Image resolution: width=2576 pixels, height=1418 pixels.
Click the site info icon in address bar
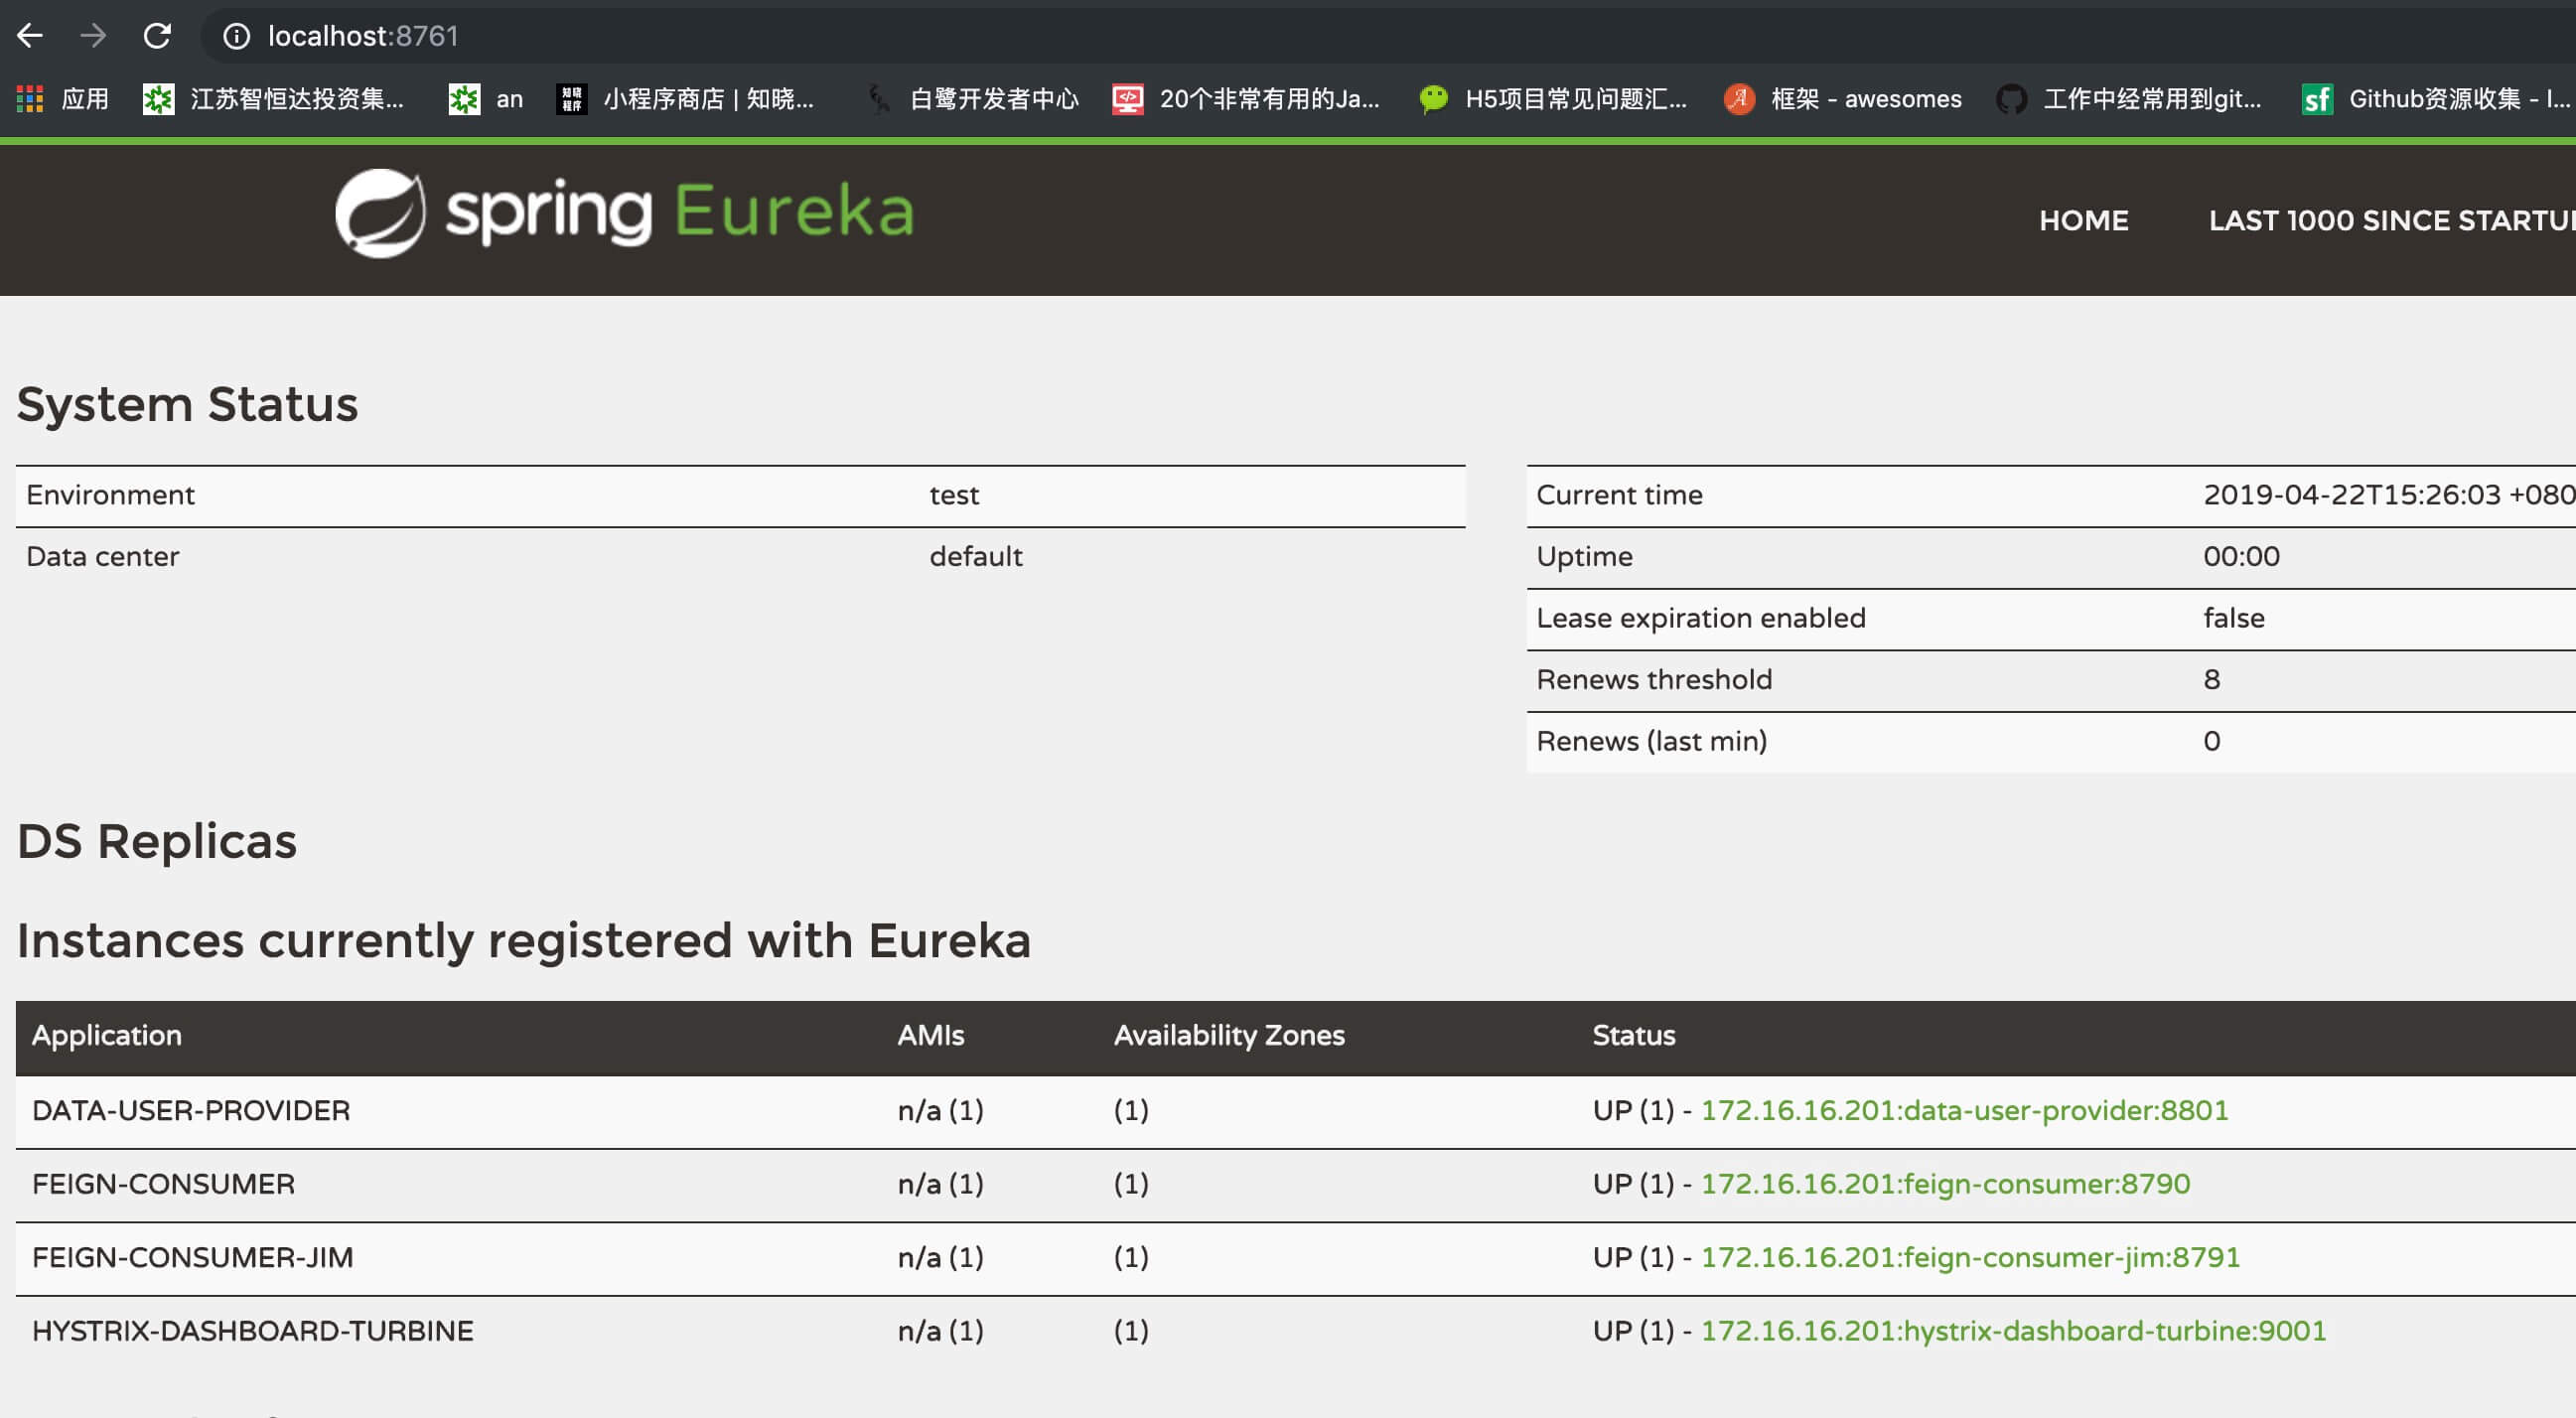pos(236,36)
